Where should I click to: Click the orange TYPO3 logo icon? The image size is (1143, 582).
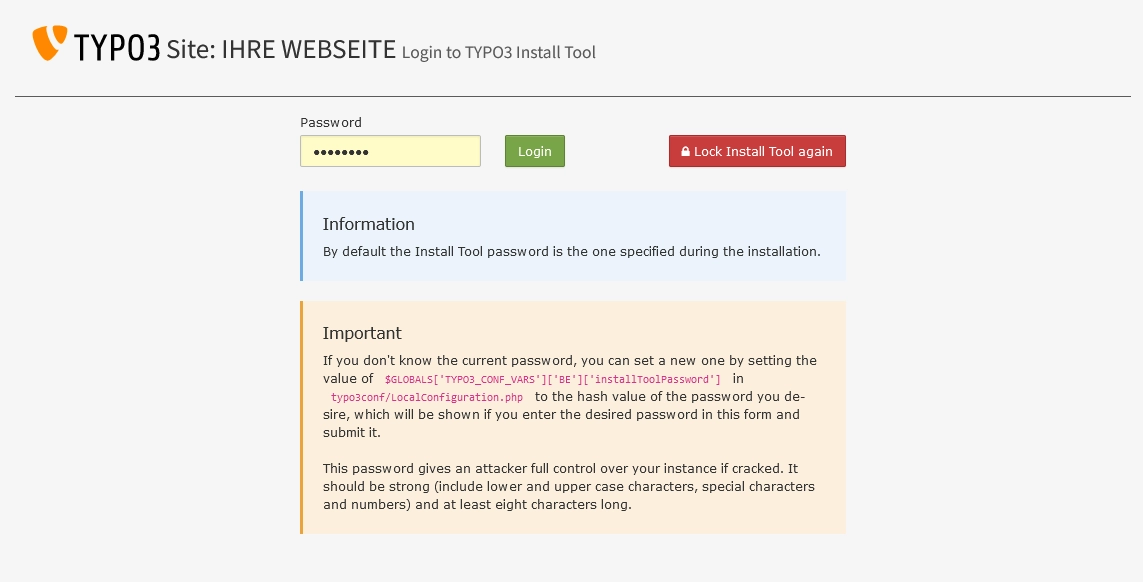(x=50, y=42)
